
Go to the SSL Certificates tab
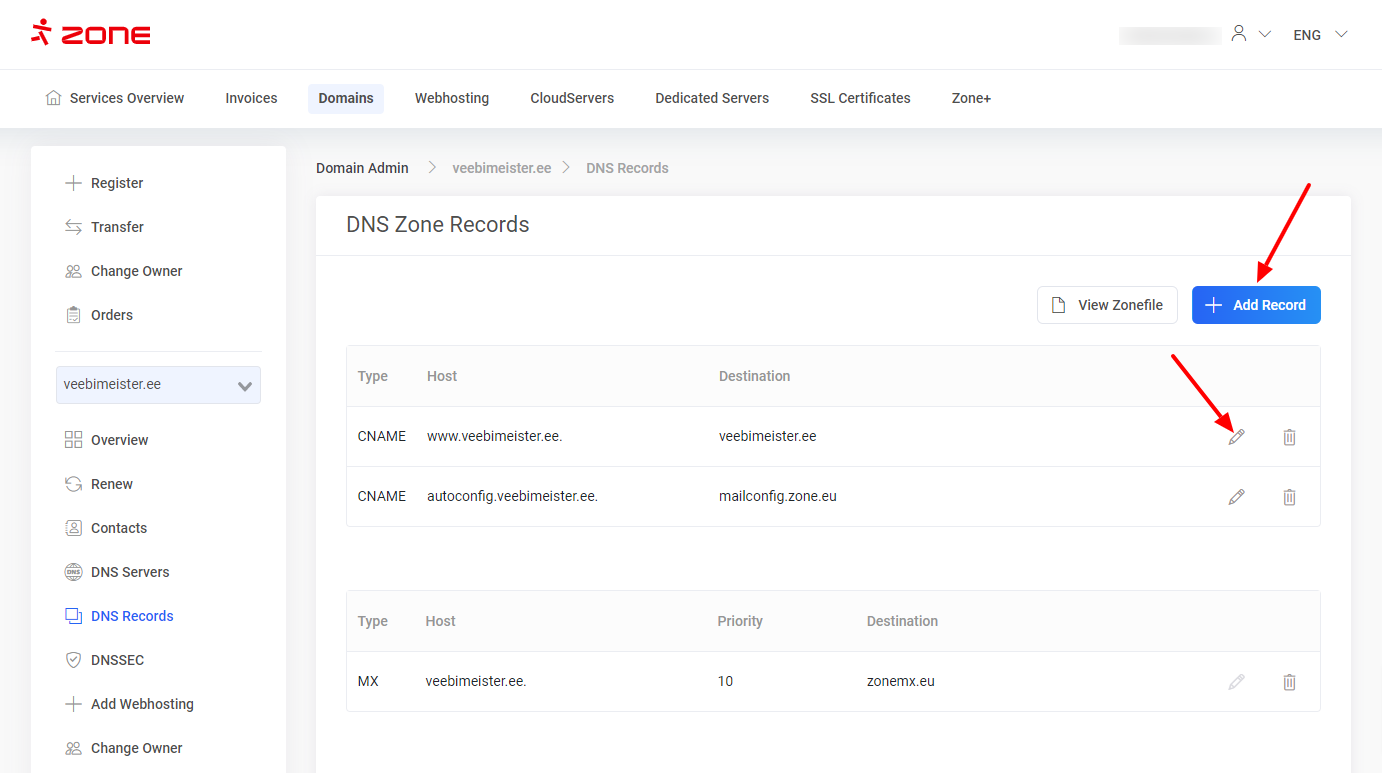click(860, 98)
